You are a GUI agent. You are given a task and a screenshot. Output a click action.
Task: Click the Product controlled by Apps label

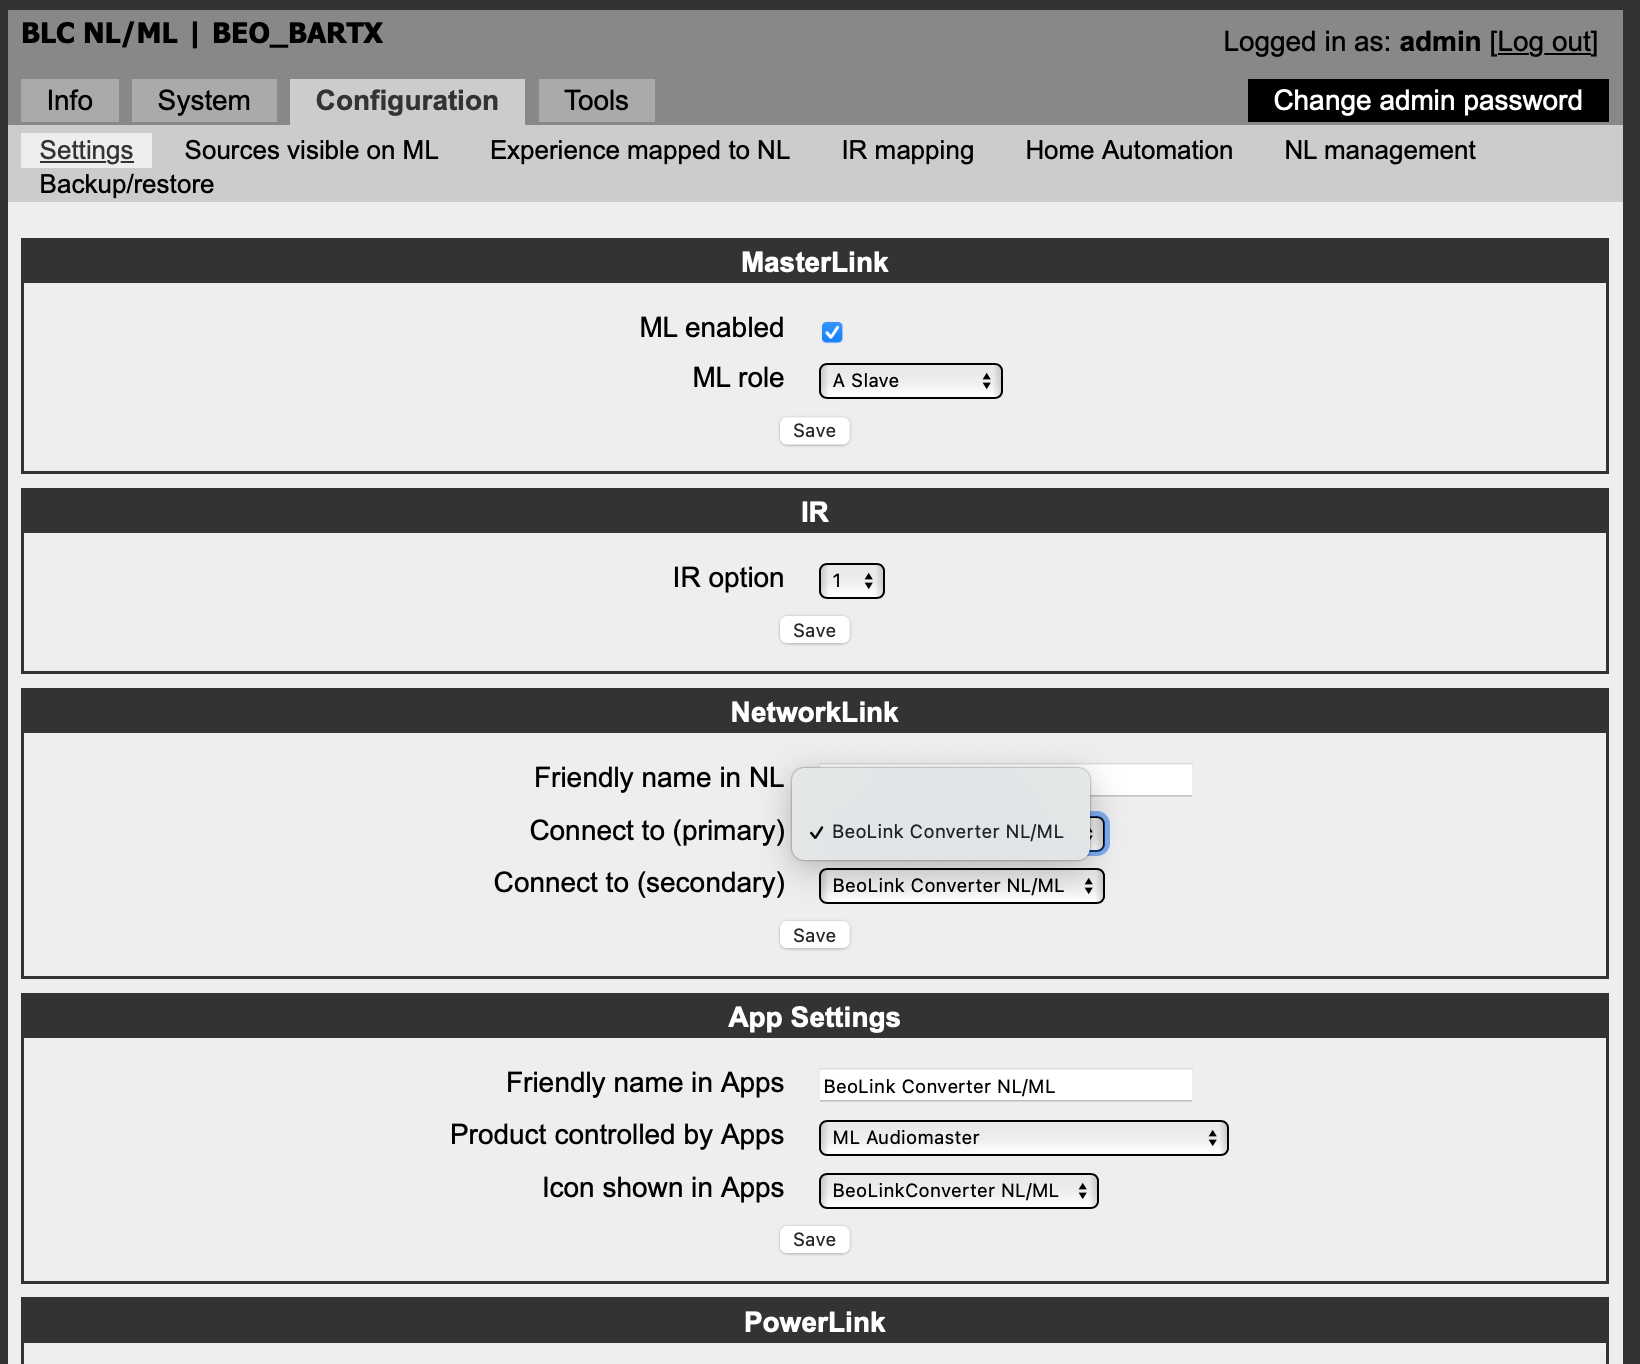click(617, 1135)
